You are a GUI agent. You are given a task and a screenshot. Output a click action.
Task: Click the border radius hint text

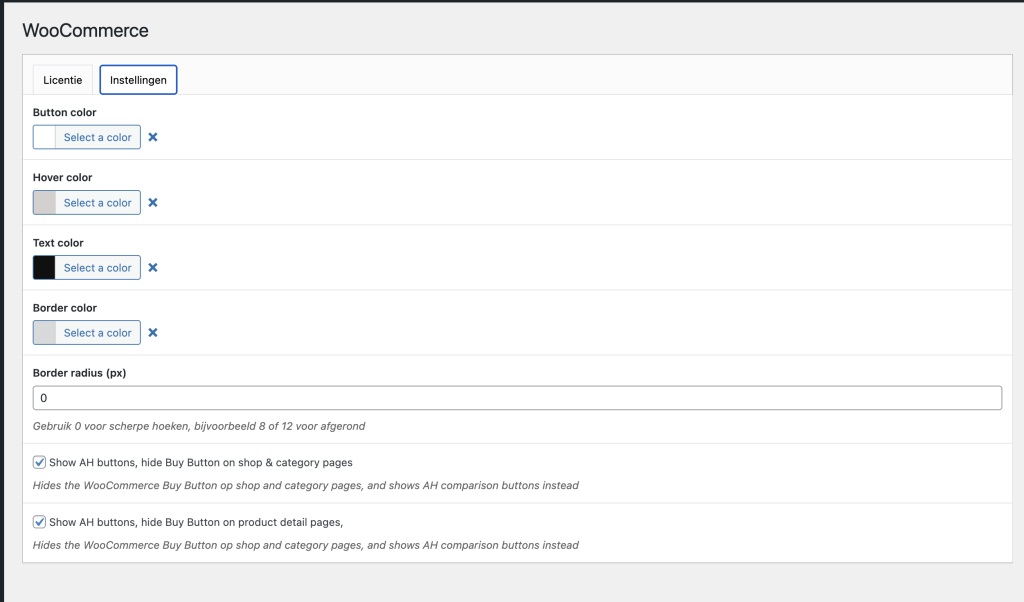tap(199, 426)
